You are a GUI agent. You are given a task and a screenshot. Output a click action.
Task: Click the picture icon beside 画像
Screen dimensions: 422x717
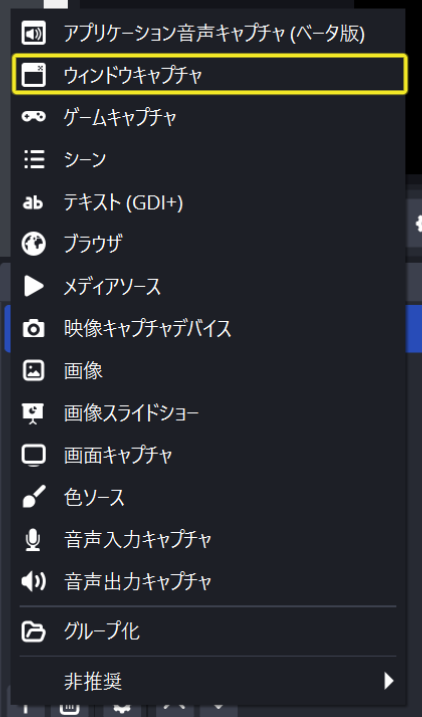[33, 370]
